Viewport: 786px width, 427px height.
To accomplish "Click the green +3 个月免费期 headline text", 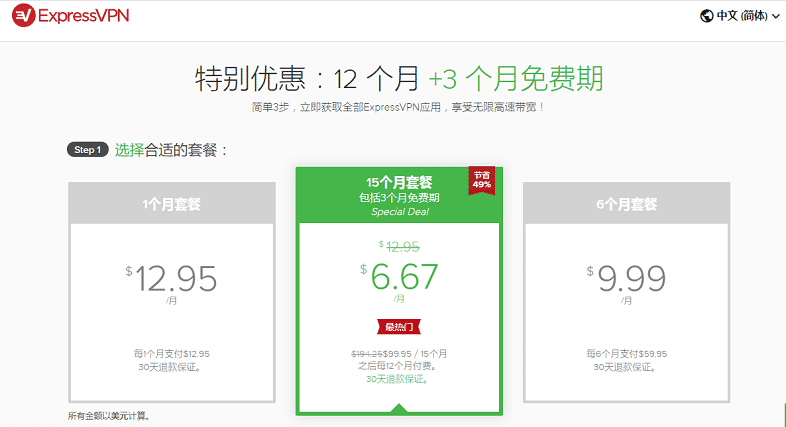I will click(x=516, y=79).
